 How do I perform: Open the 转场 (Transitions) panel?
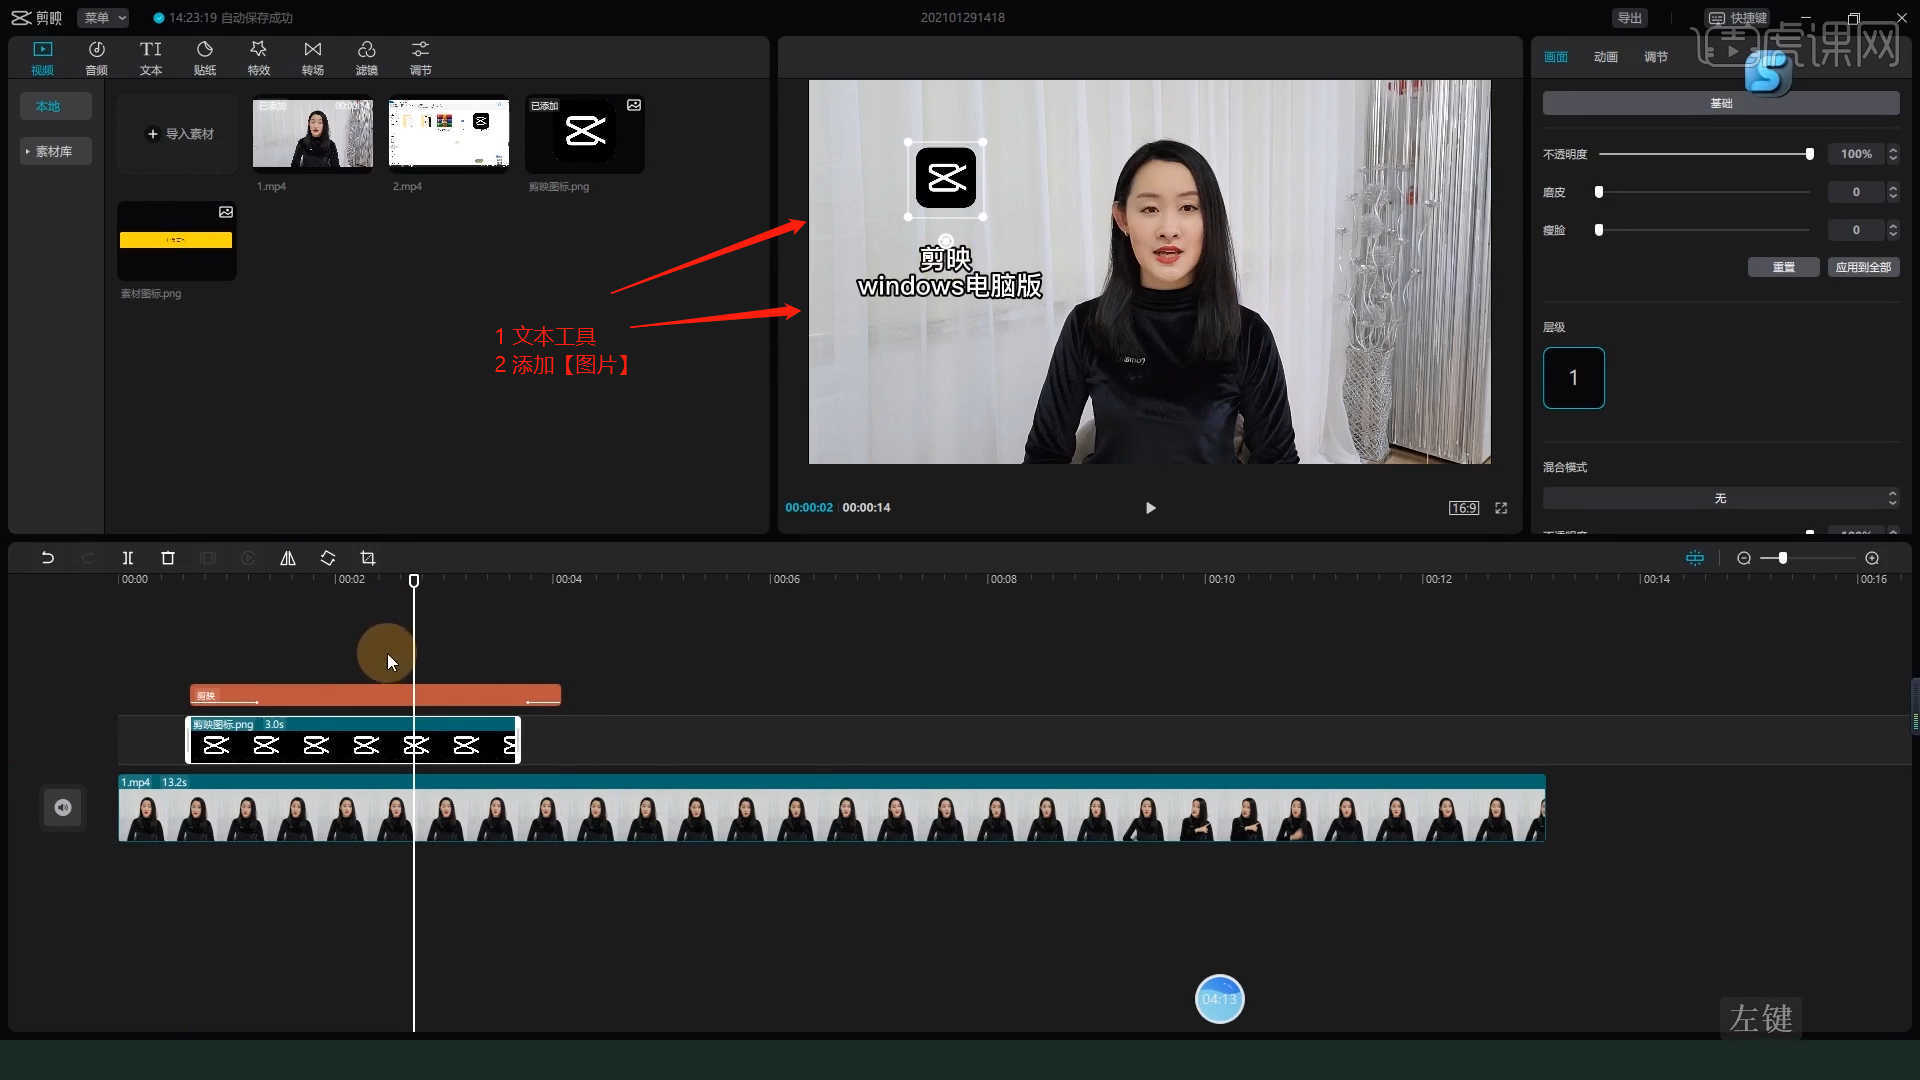coord(313,58)
